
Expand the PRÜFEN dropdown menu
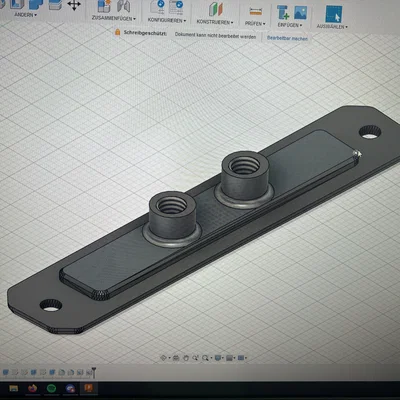[255, 24]
